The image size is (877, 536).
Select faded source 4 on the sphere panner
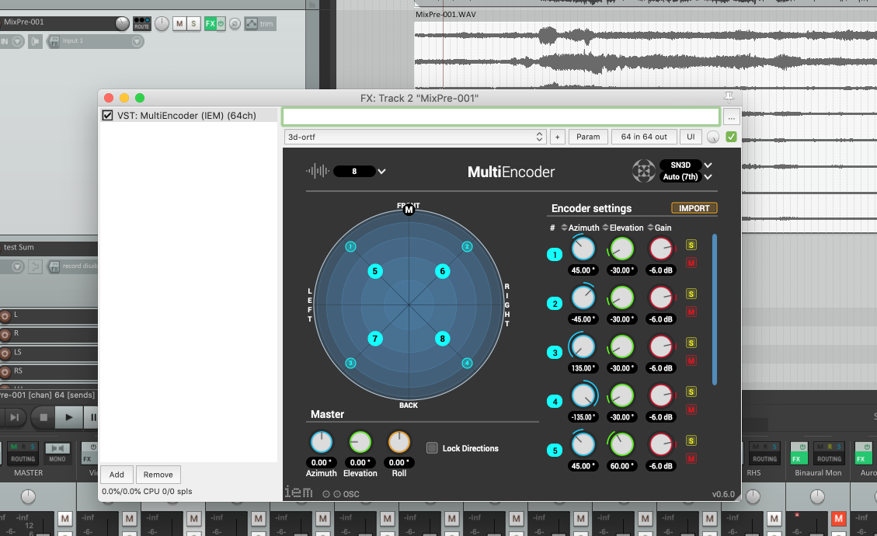tap(467, 363)
